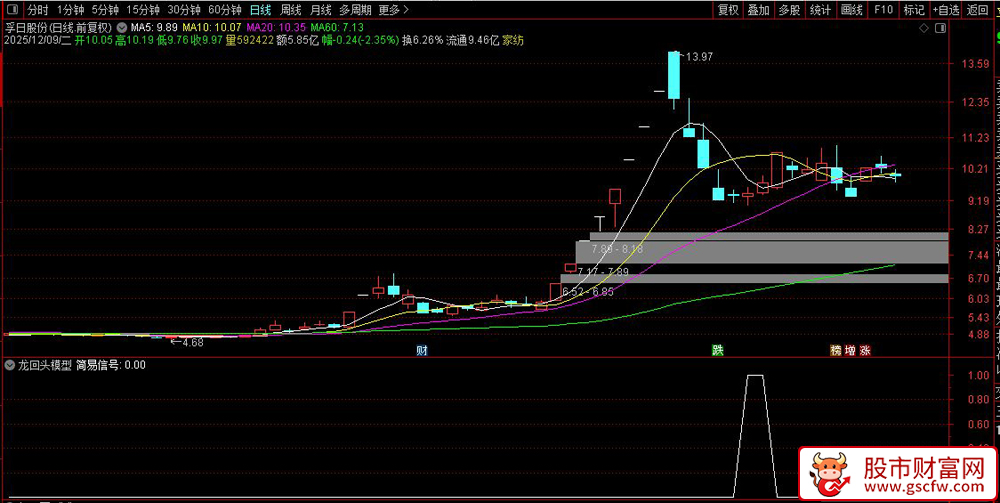The image size is (1000, 503).
Task: Click the 换6.26% turnover value
Action: 422,40
